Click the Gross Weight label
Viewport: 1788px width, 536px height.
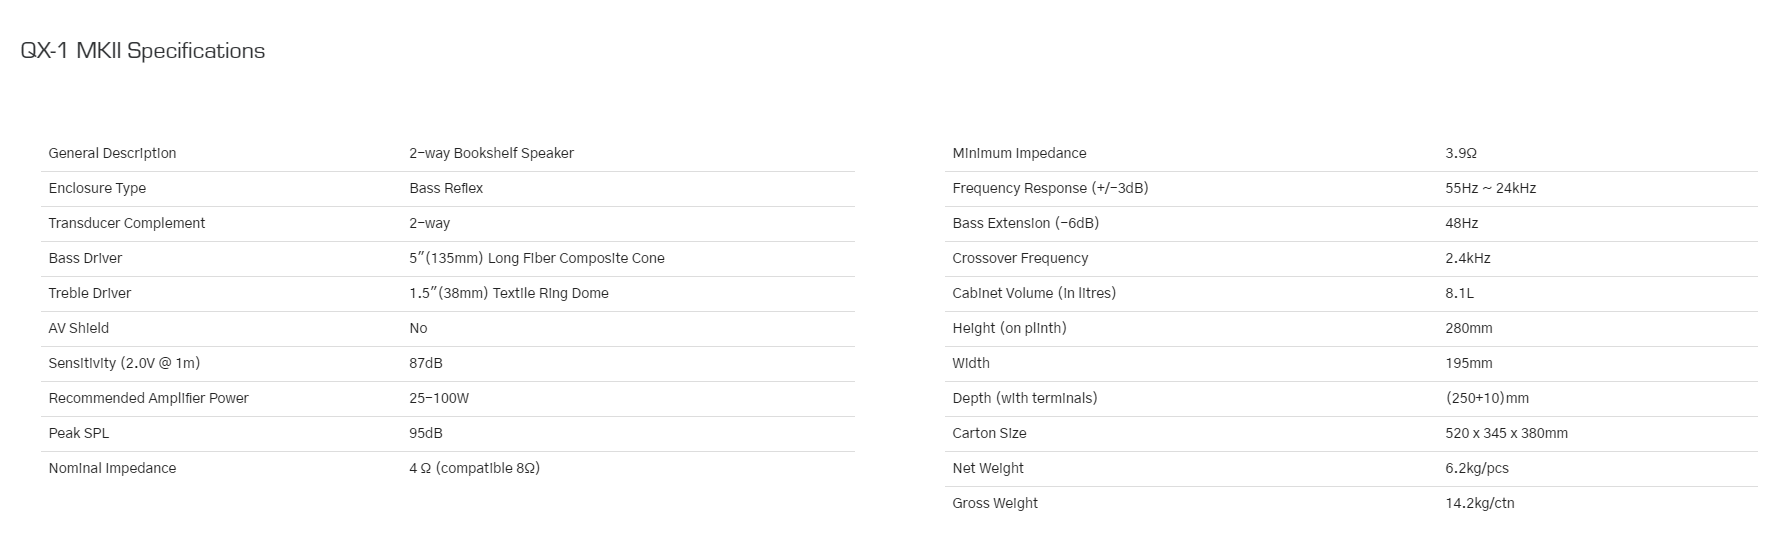pos(995,503)
